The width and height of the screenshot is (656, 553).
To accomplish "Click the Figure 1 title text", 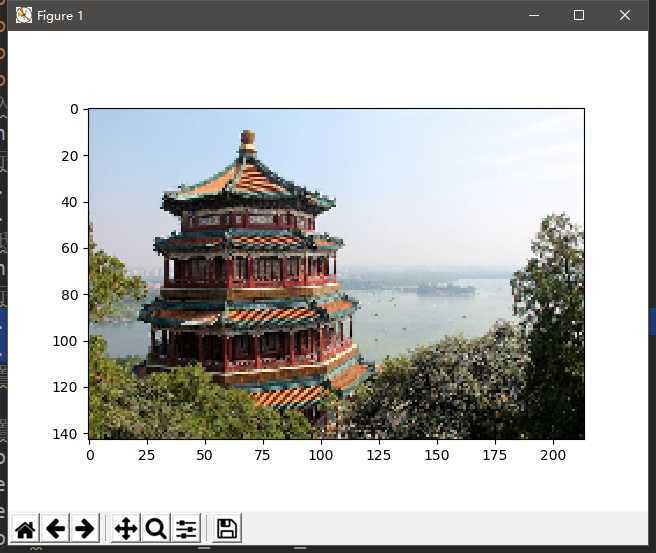I will point(60,16).
